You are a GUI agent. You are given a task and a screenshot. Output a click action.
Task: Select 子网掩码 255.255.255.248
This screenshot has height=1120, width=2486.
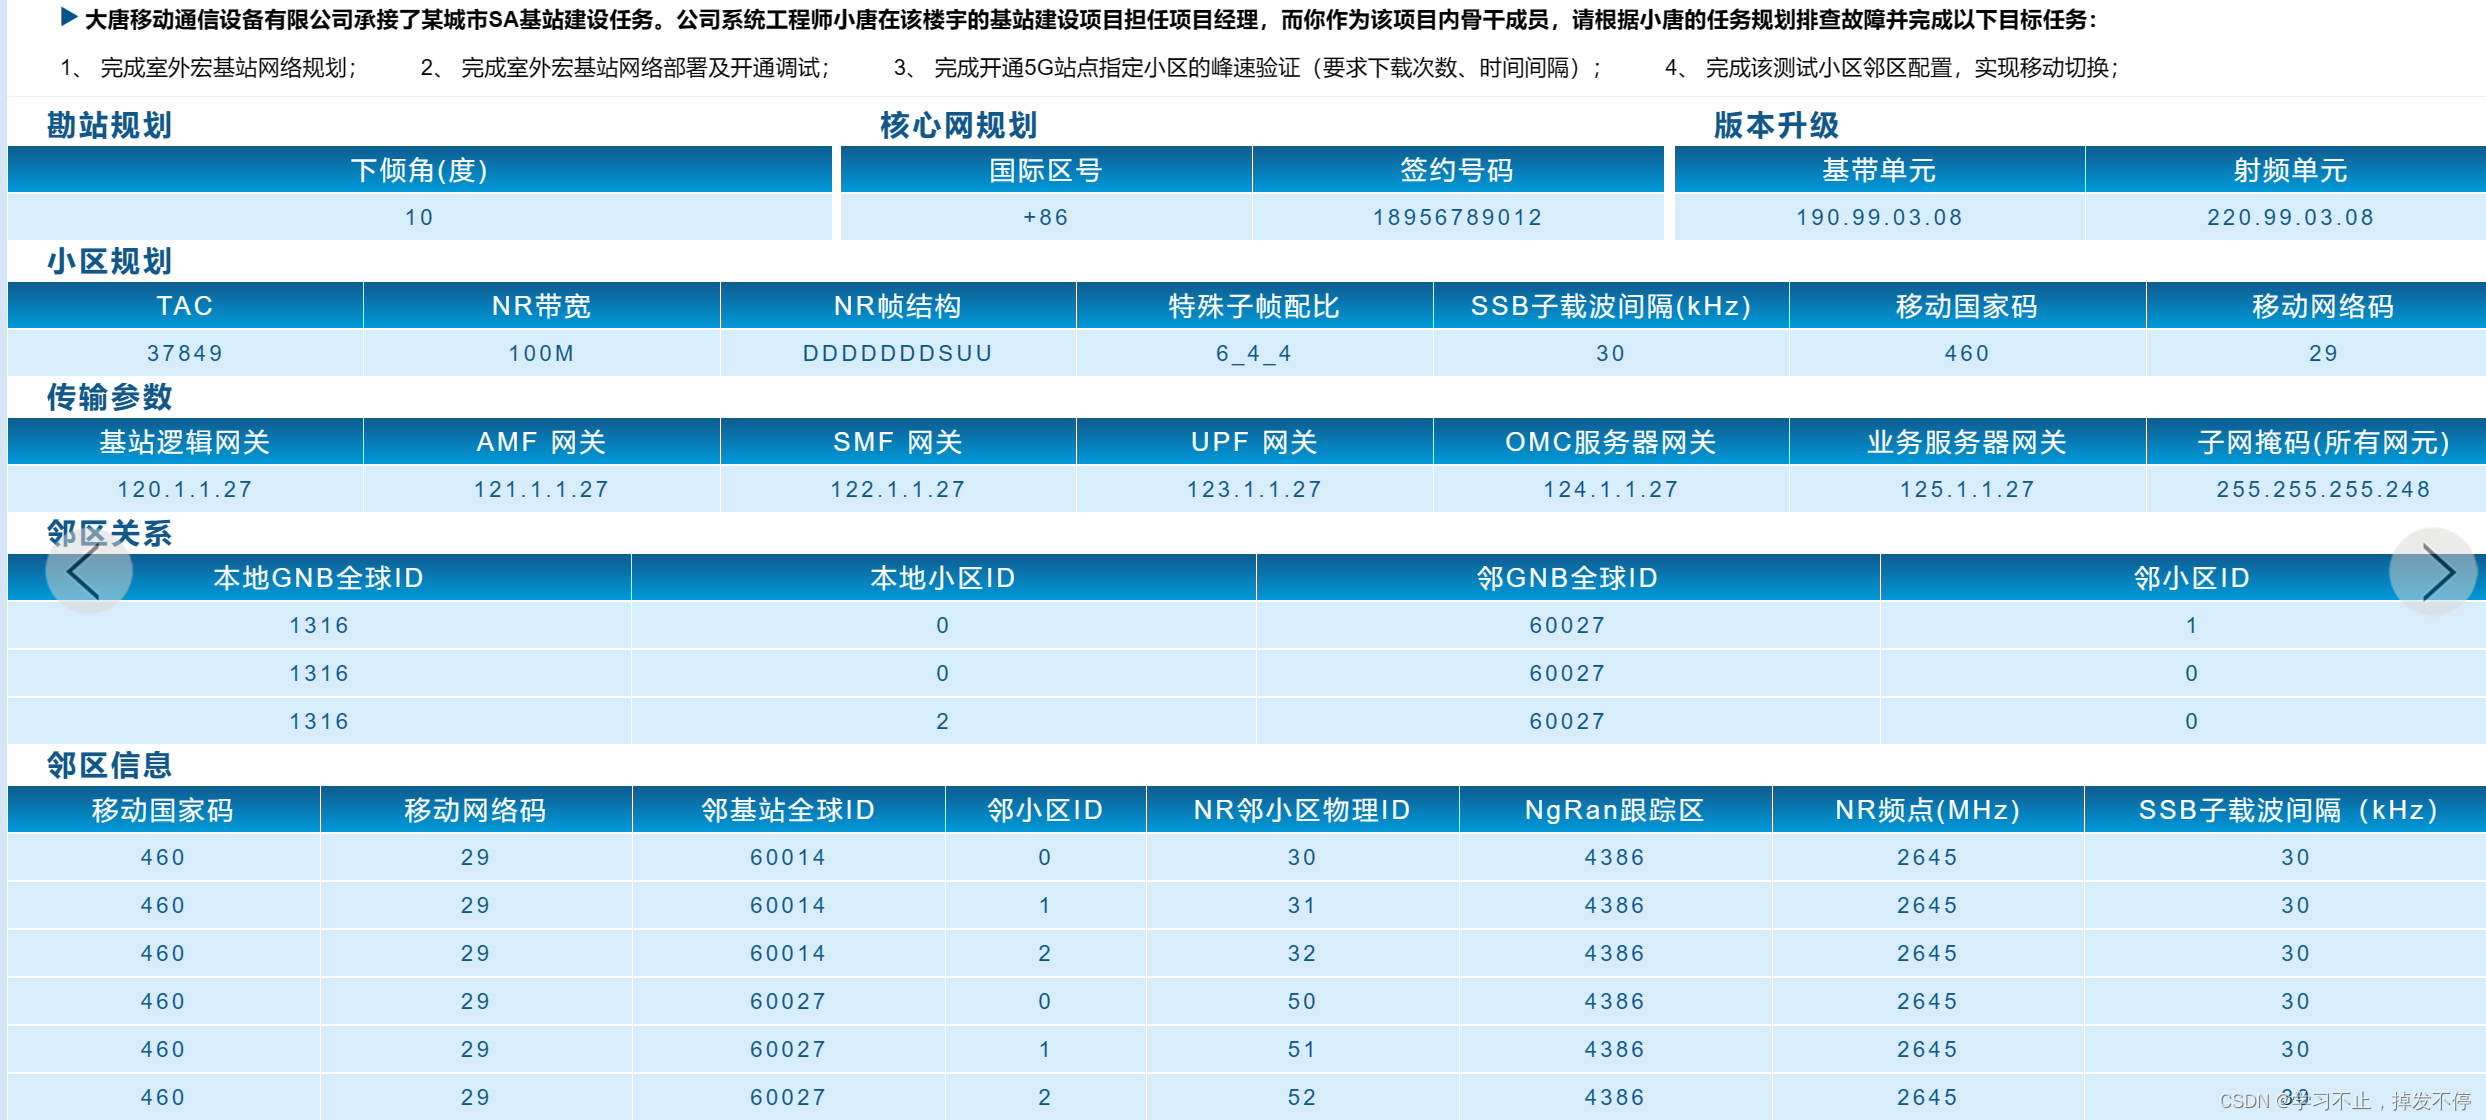pos(2323,488)
